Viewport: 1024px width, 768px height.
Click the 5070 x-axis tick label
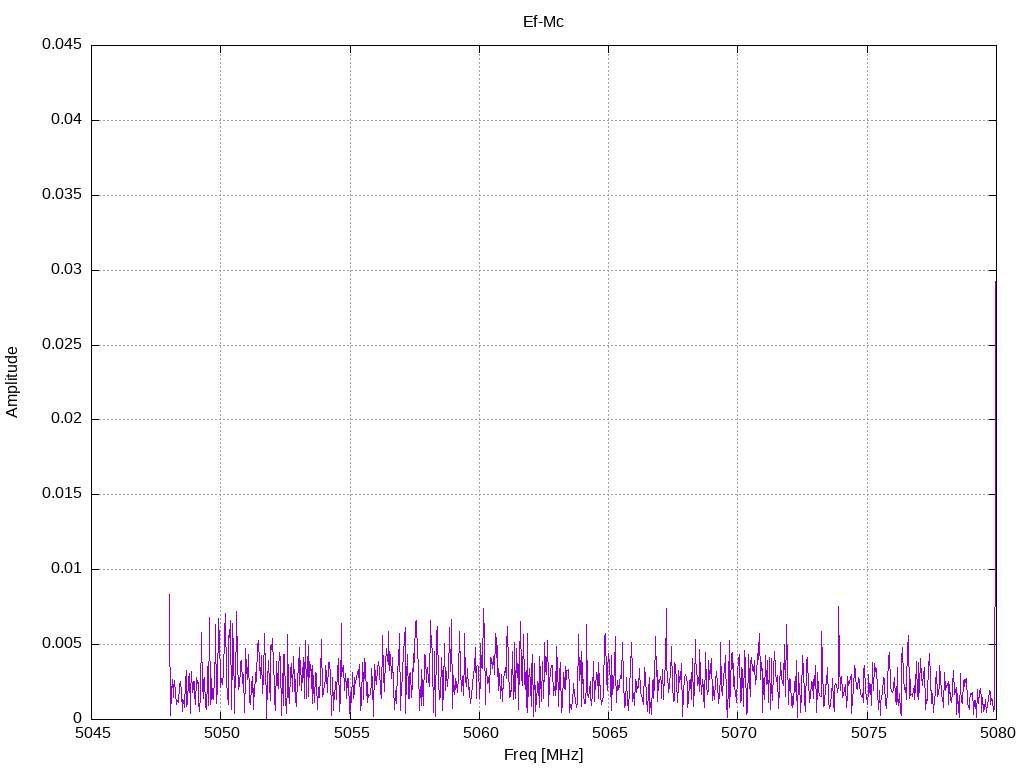pyautogui.click(x=737, y=734)
